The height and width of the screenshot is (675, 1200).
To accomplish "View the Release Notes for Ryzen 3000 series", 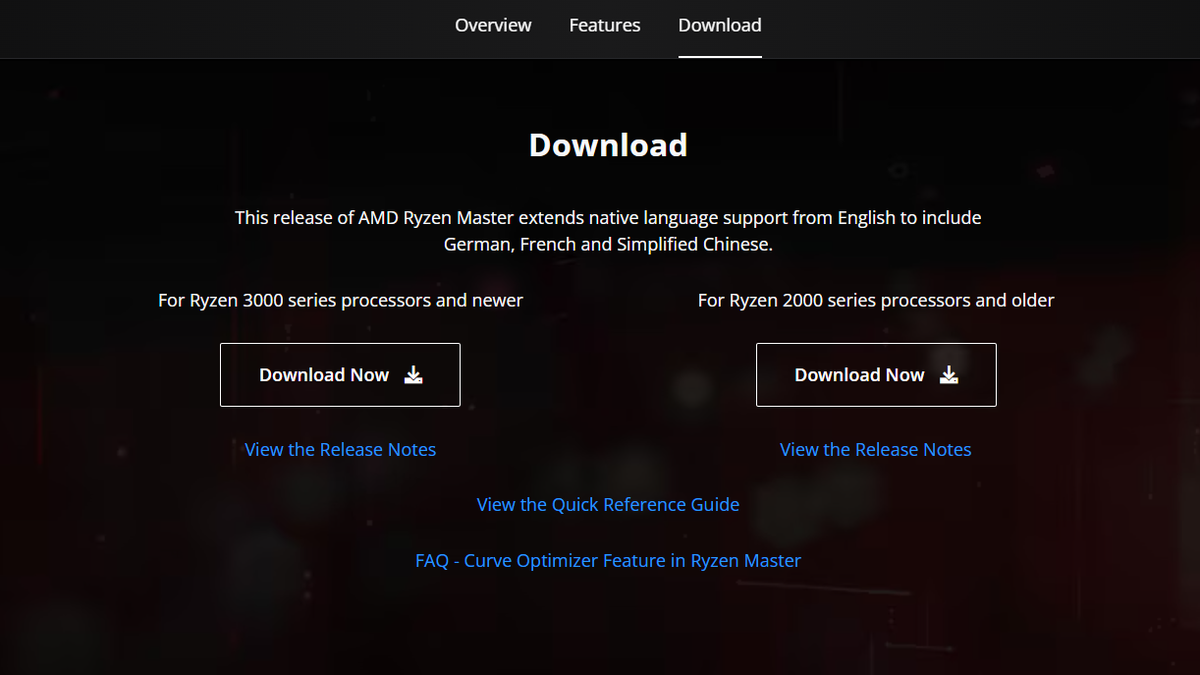I will (340, 450).
